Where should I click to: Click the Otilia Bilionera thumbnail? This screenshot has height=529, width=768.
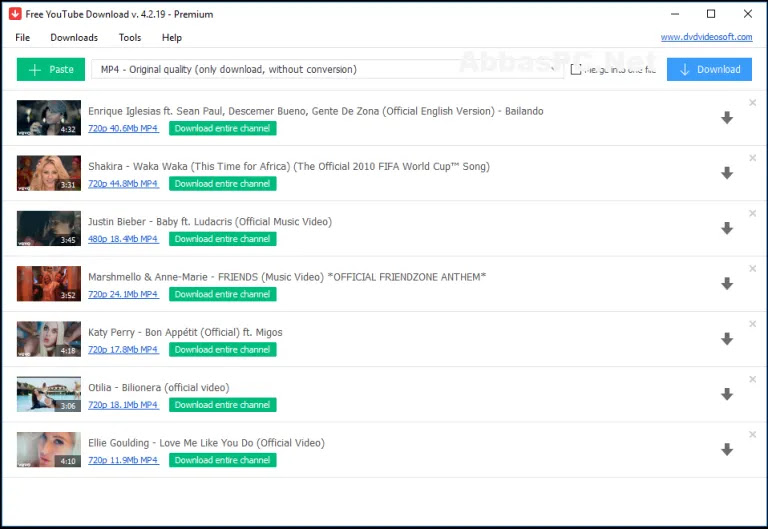coord(49,394)
